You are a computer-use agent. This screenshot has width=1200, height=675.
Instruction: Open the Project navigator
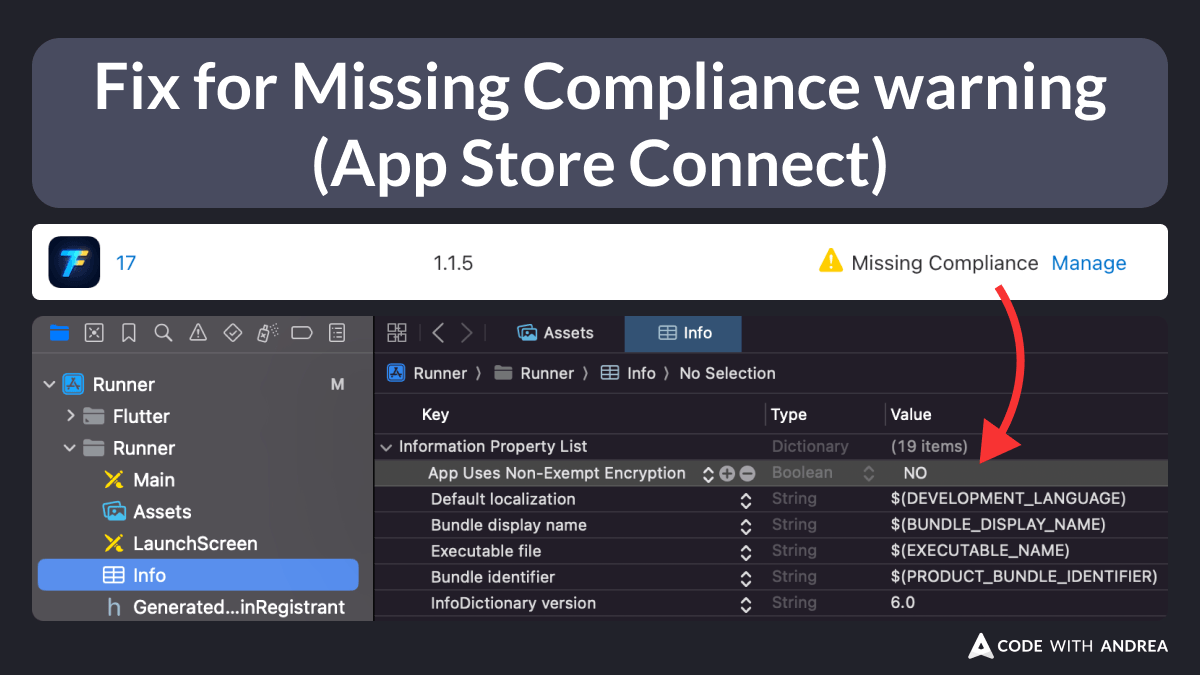pos(59,333)
